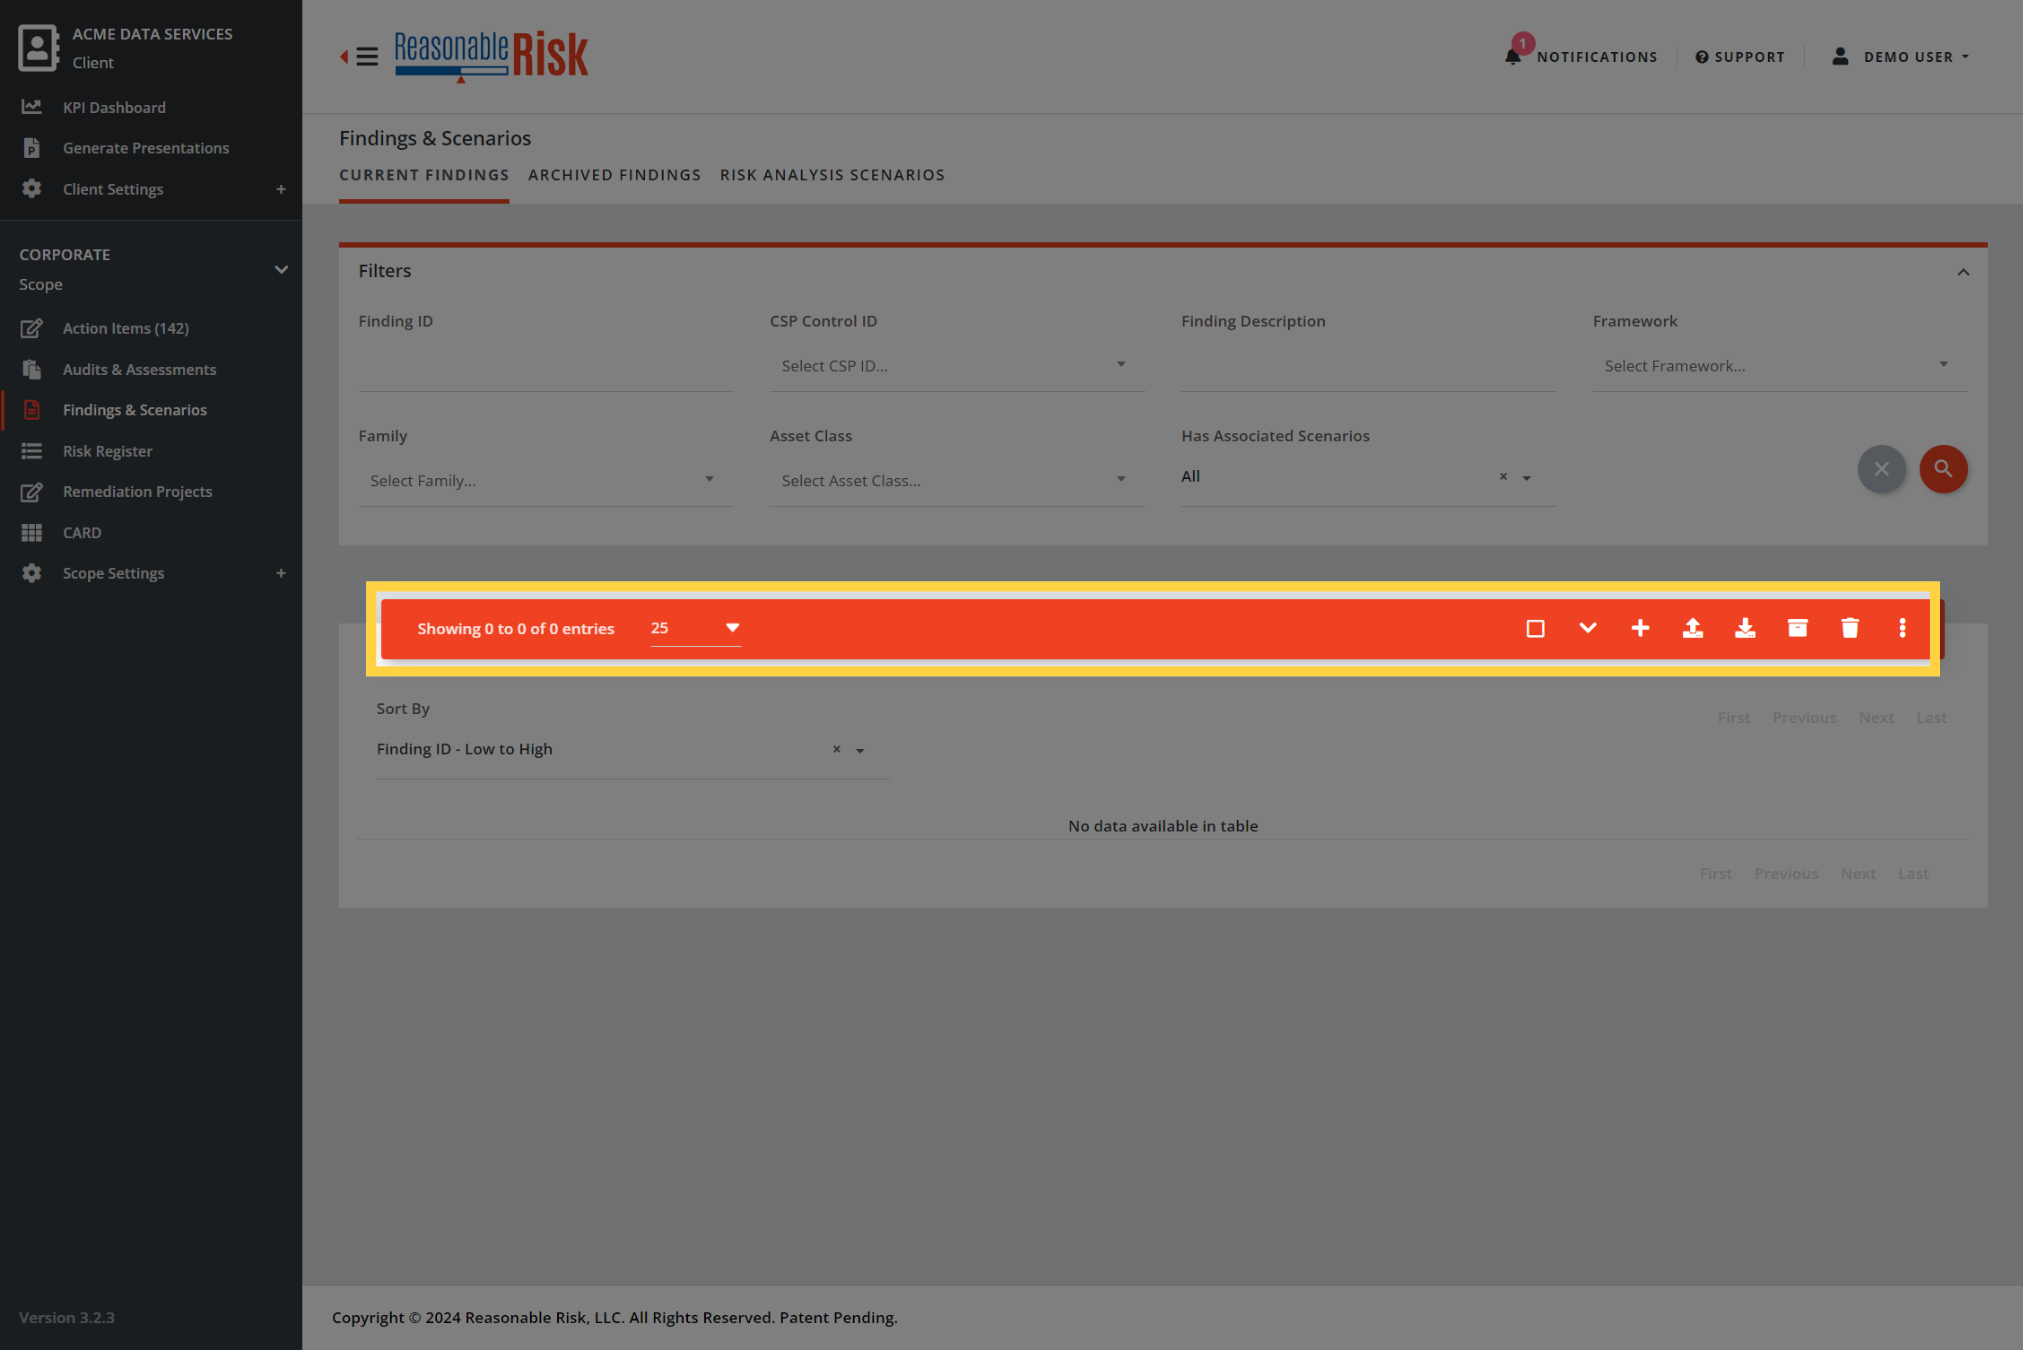Open Generate Presentations page
The width and height of the screenshot is (2023, 1350).
146,148
